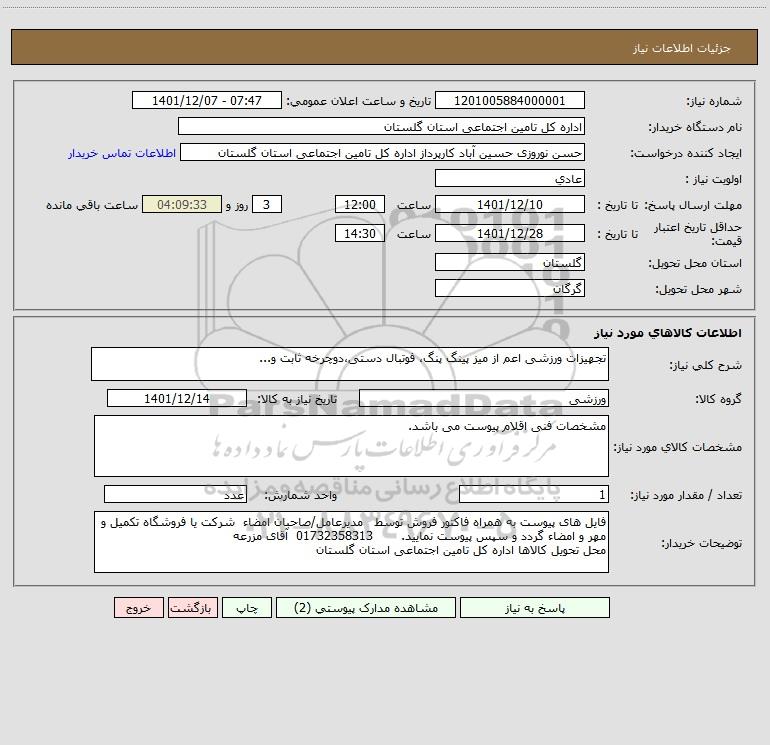Click the priority field عادی
The height and width of the screenshot is (745, 770).
510,178
